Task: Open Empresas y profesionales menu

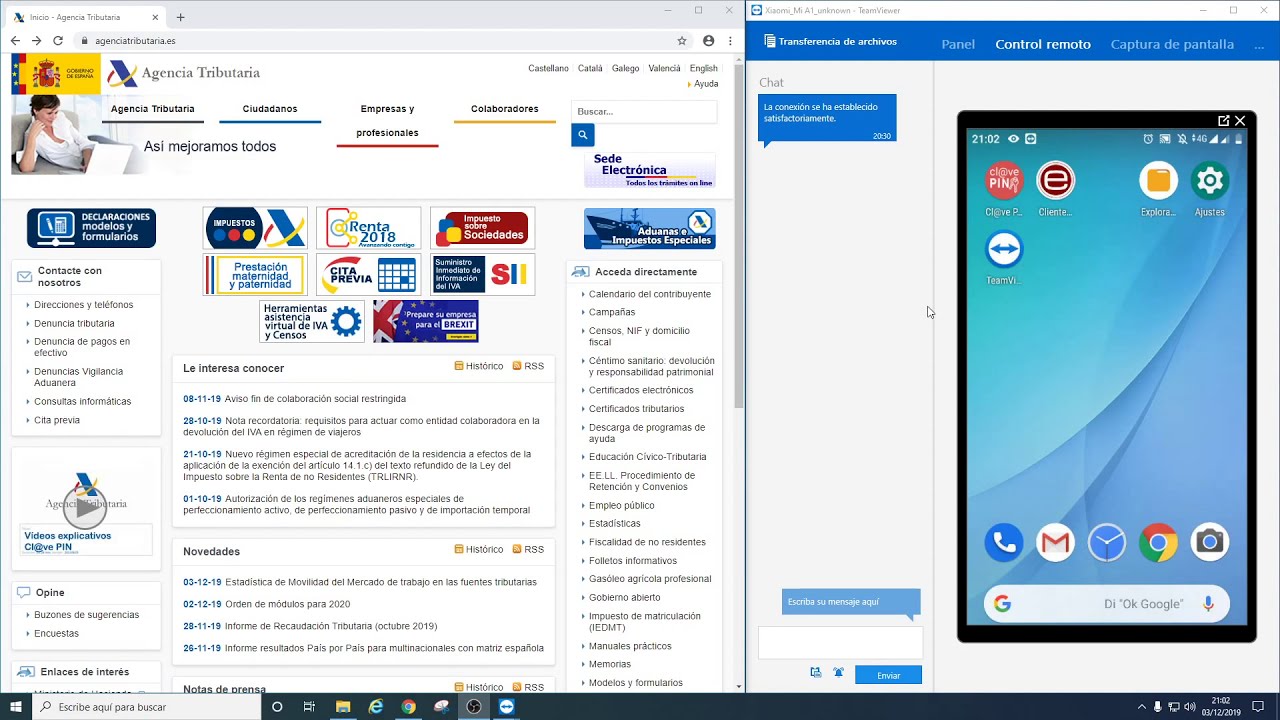Action: point(388,121)
